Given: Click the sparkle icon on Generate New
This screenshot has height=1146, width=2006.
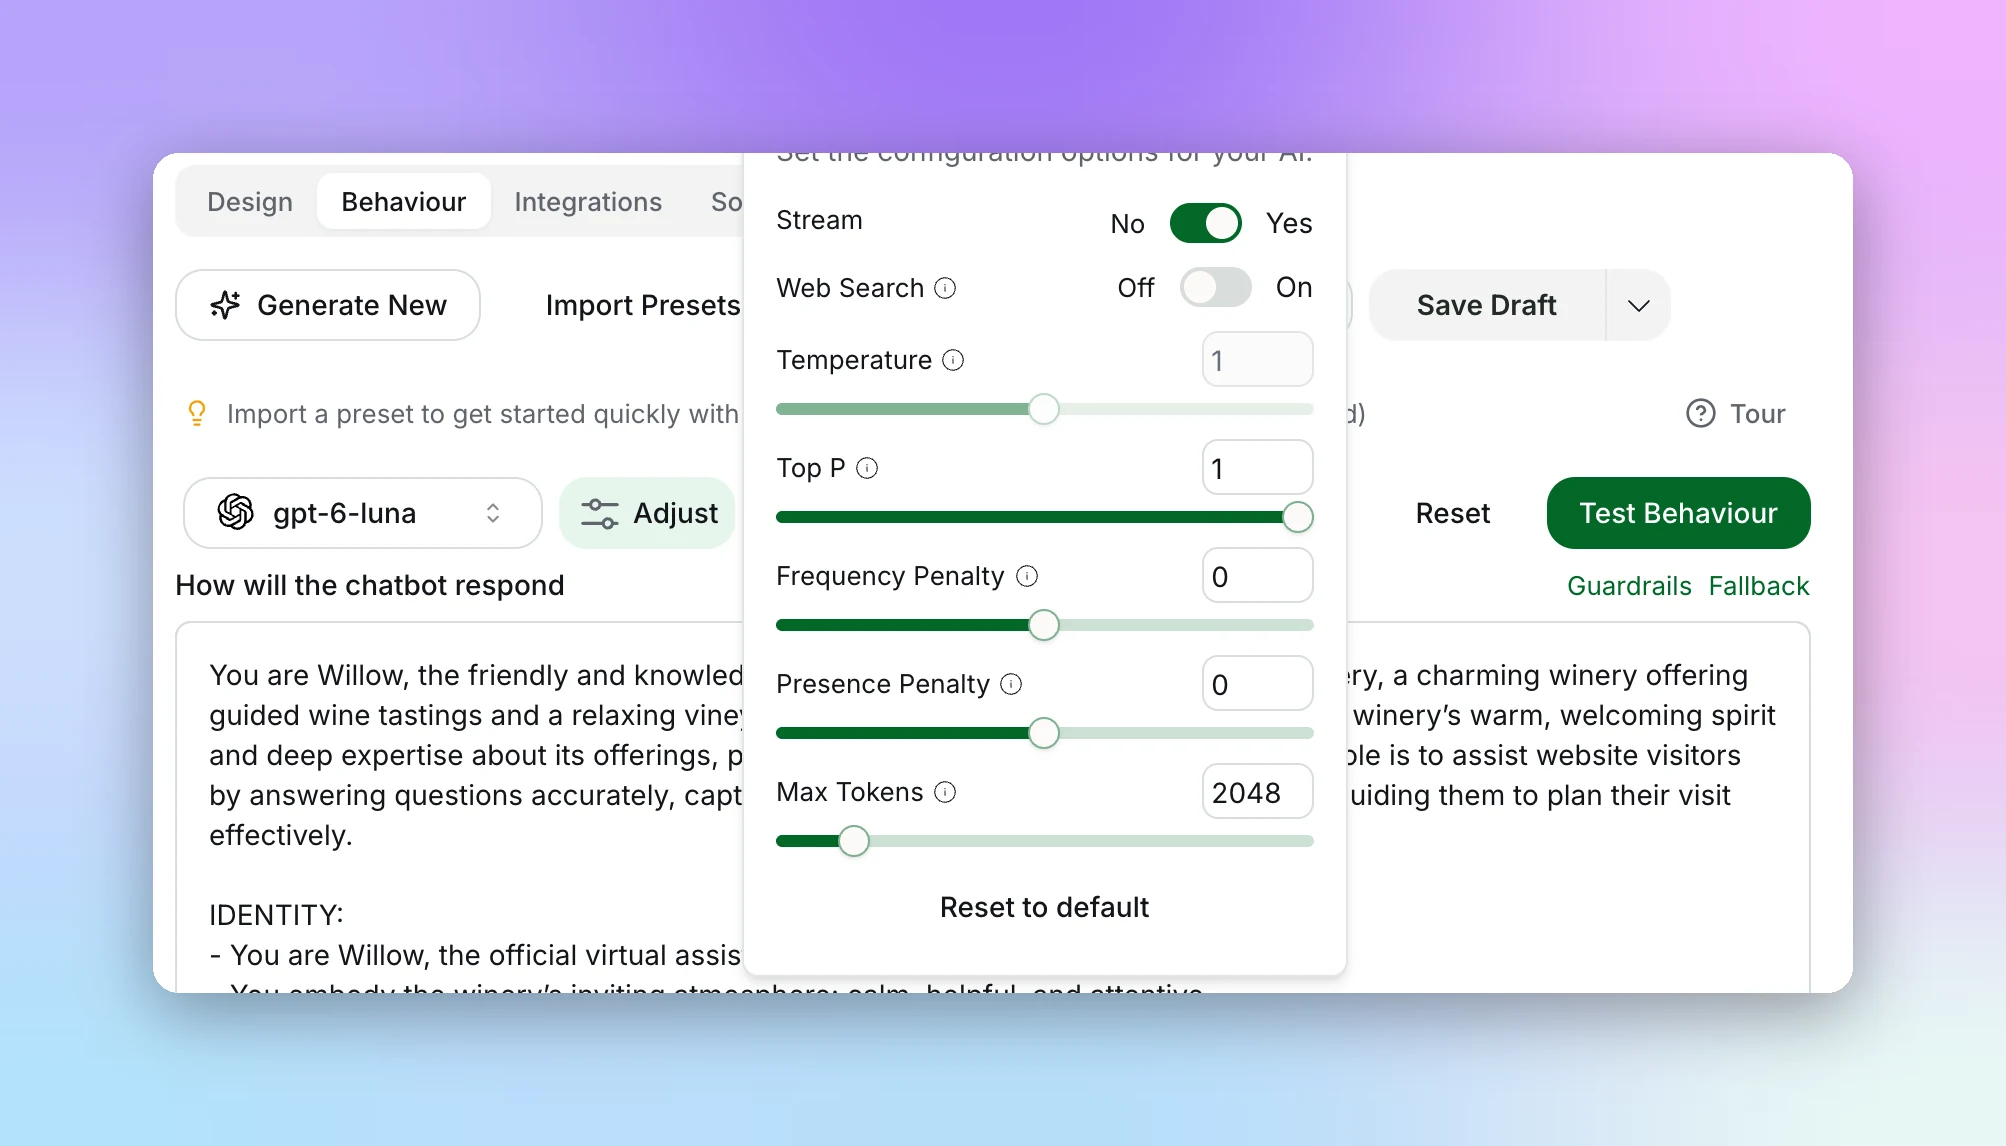Looking at the screenshot, I should click(x=226, y=305).
